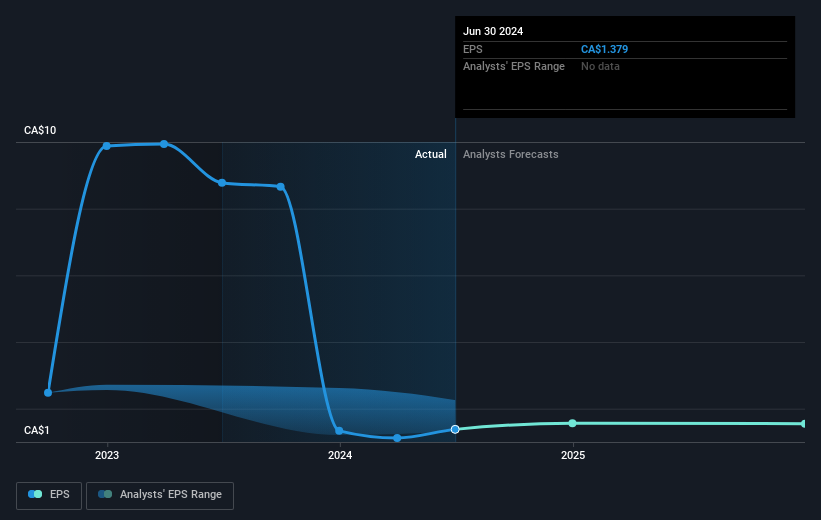The image size is (821, 520).
Task: Click the EPS row label in tooltip
Action: click(472, 49)
